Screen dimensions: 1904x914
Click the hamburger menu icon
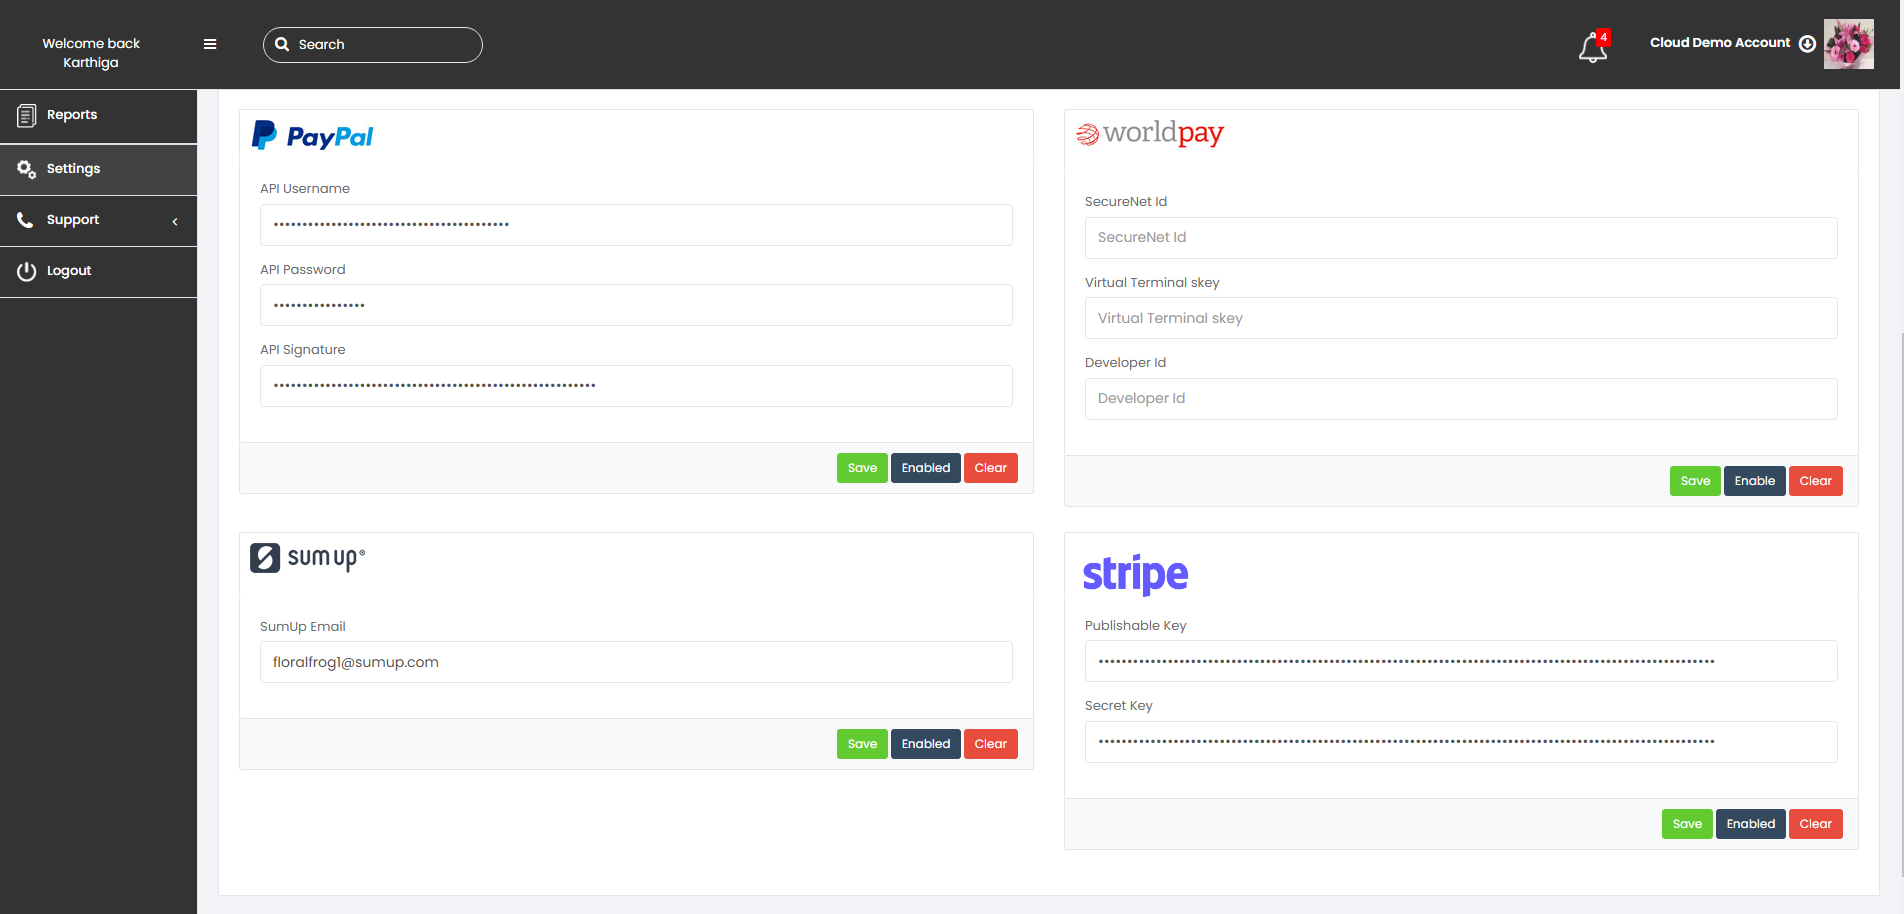[x=210, y=44]
